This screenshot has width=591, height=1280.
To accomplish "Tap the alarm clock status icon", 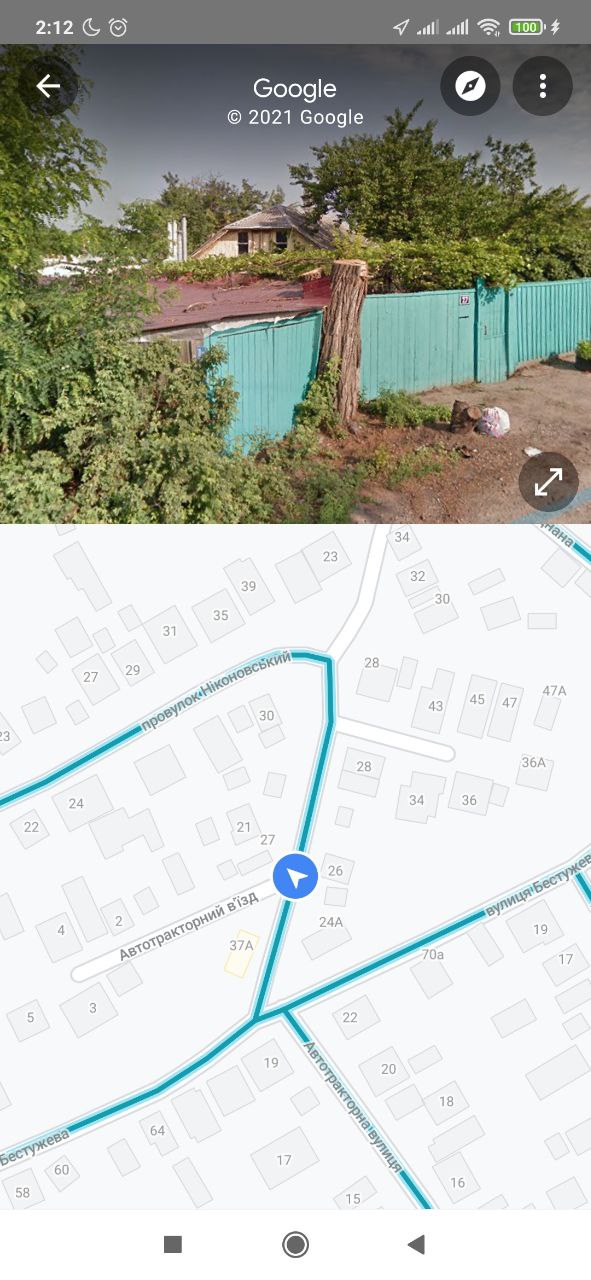I will click(118, 27).
